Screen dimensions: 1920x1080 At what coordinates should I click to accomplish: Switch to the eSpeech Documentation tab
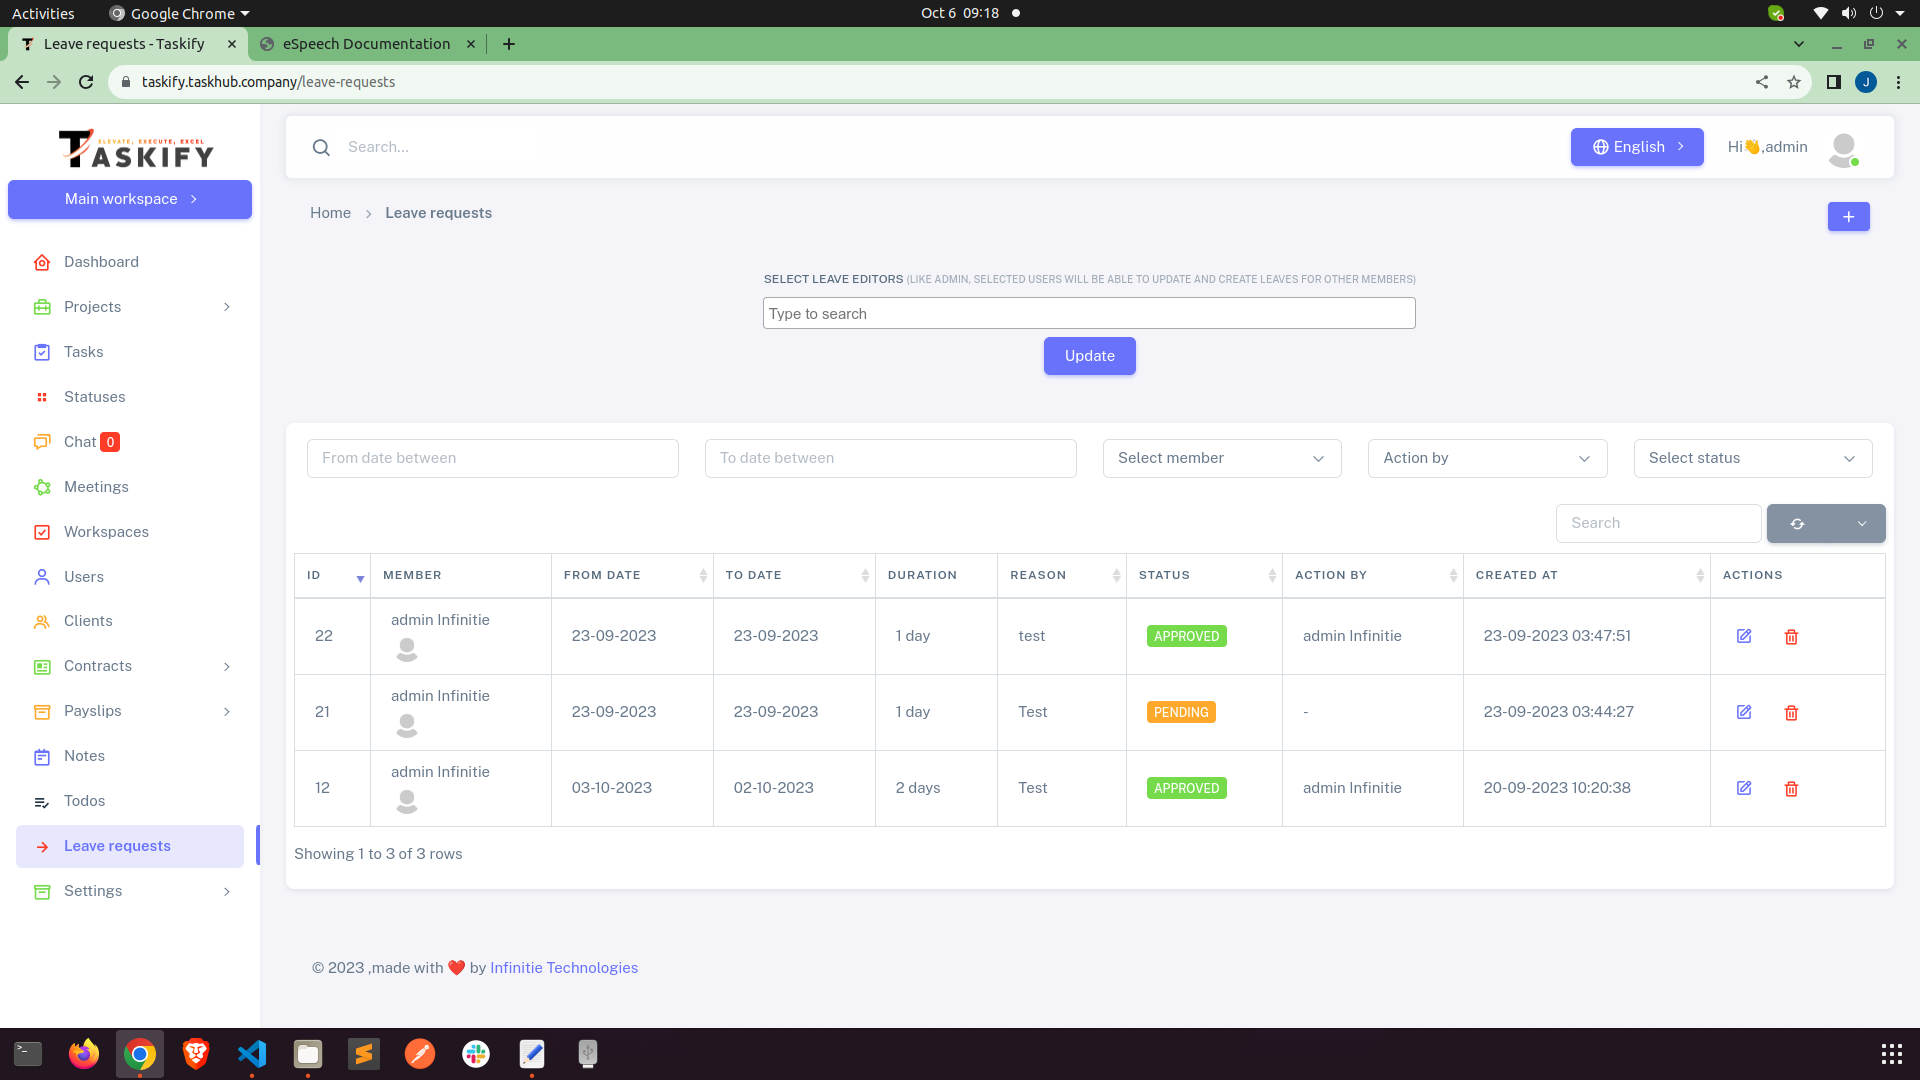pyautogui.click(x=366, y=44)
